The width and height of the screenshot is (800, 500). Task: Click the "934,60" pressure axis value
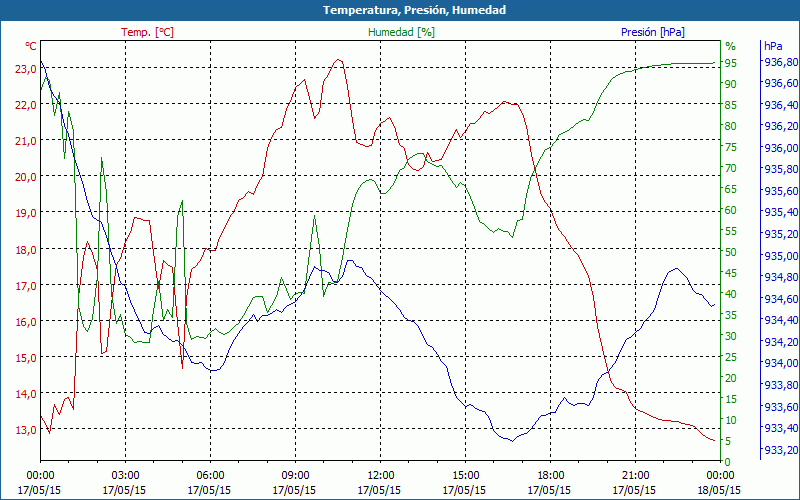point(779,299)
